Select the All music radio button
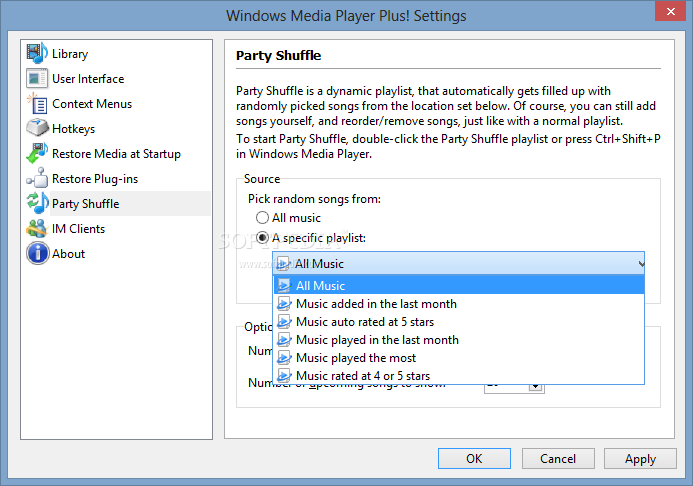This screenshot has height=486, width=693. tap(262, 218)
